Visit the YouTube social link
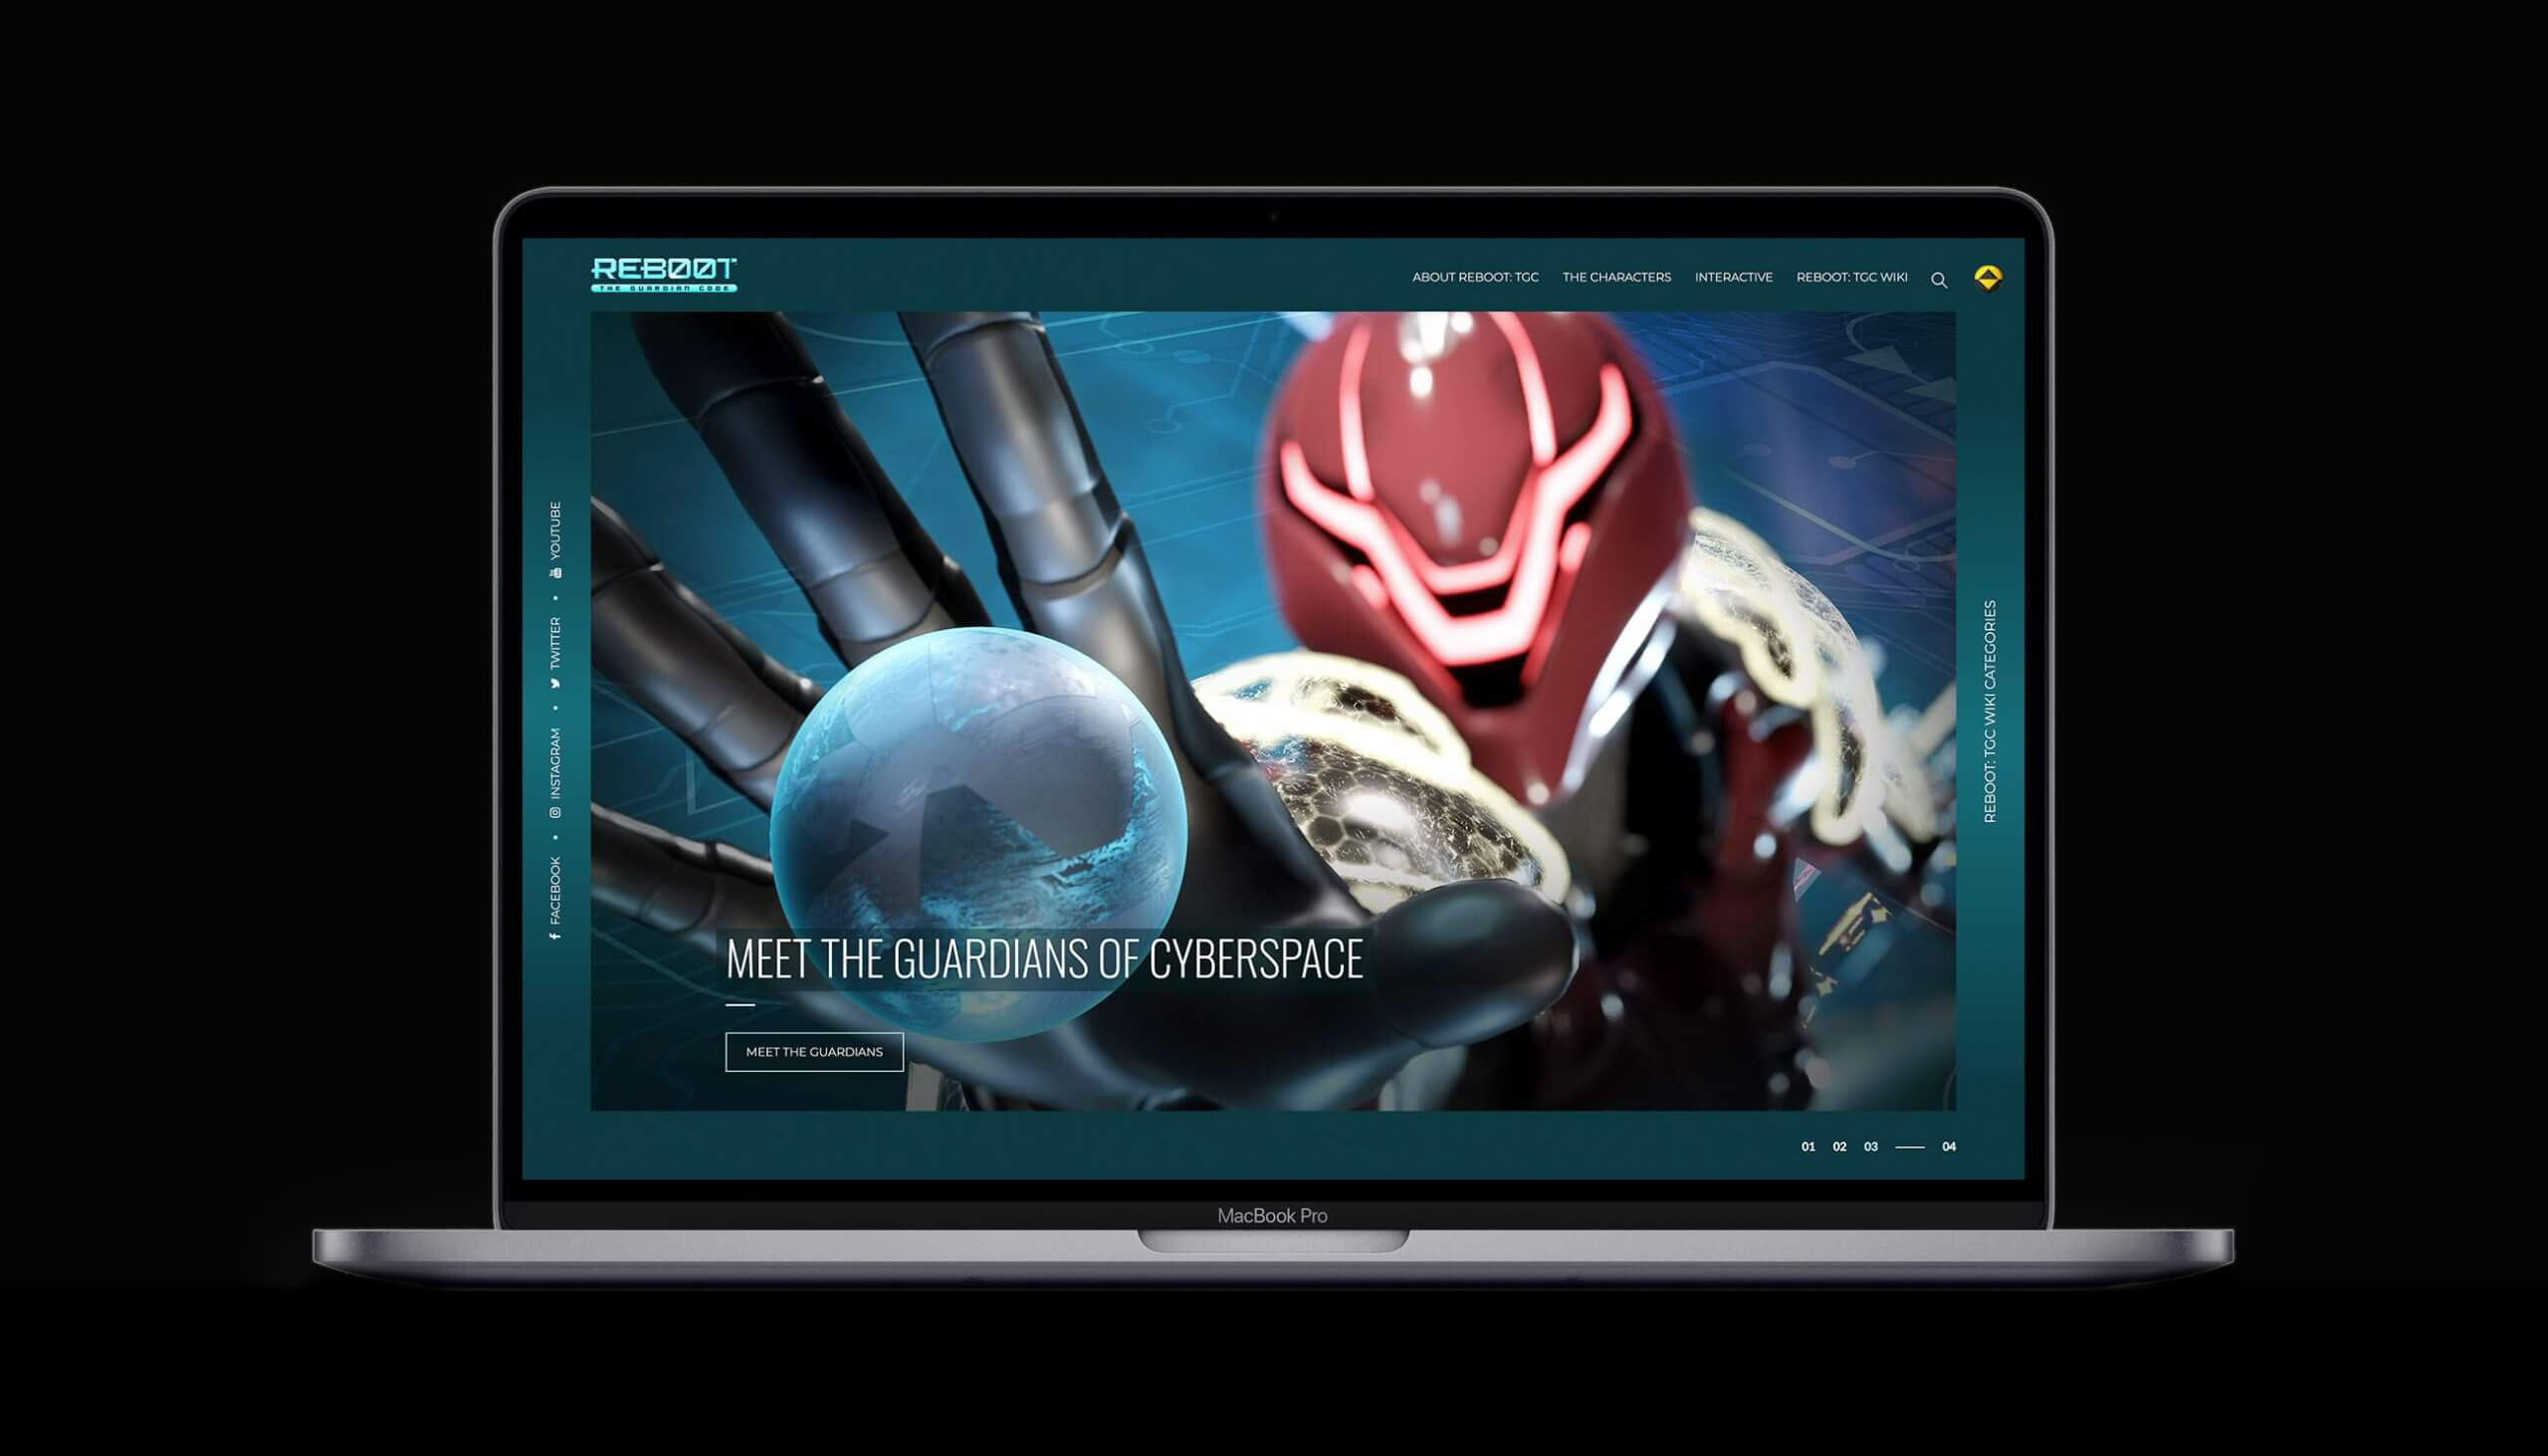Viewport: 2548px width, 1456px height. [555, 540]
